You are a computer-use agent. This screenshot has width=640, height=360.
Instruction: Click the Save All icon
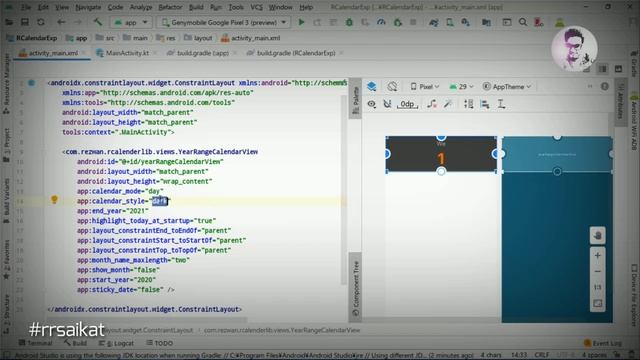24,22
